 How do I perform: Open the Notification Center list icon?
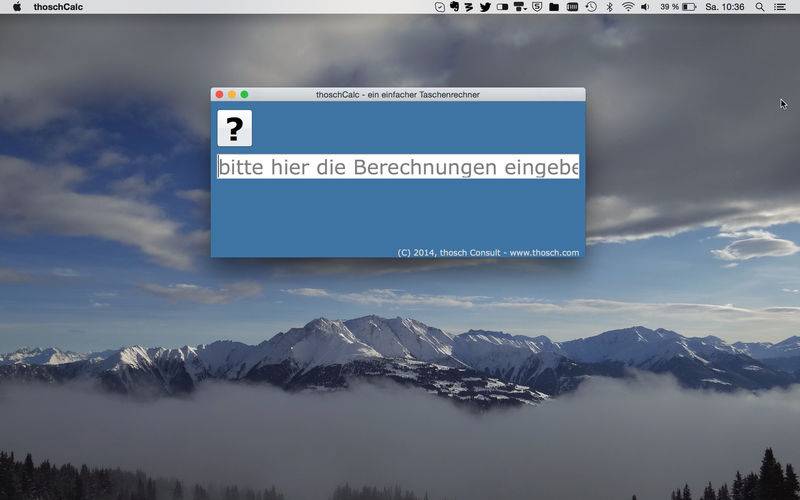780,7
